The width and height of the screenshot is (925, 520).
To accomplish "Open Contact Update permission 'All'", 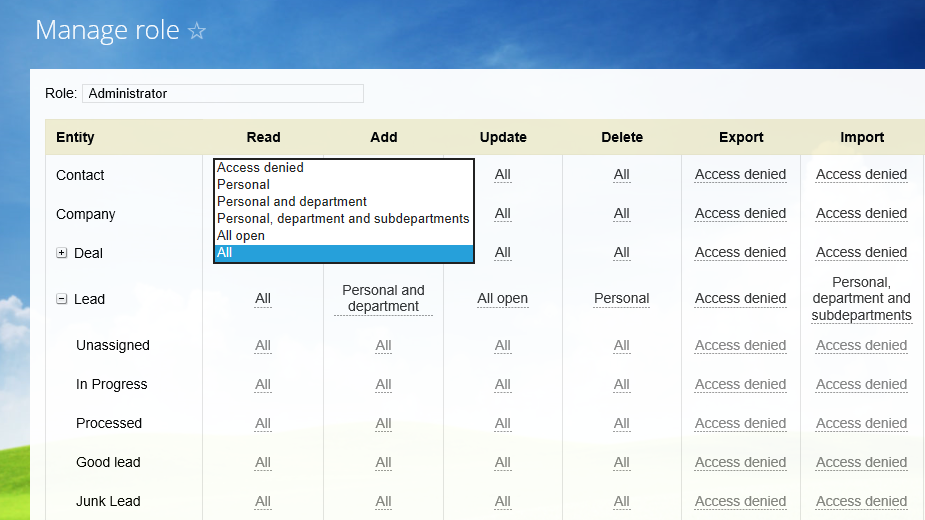I will tap(503, 175).
